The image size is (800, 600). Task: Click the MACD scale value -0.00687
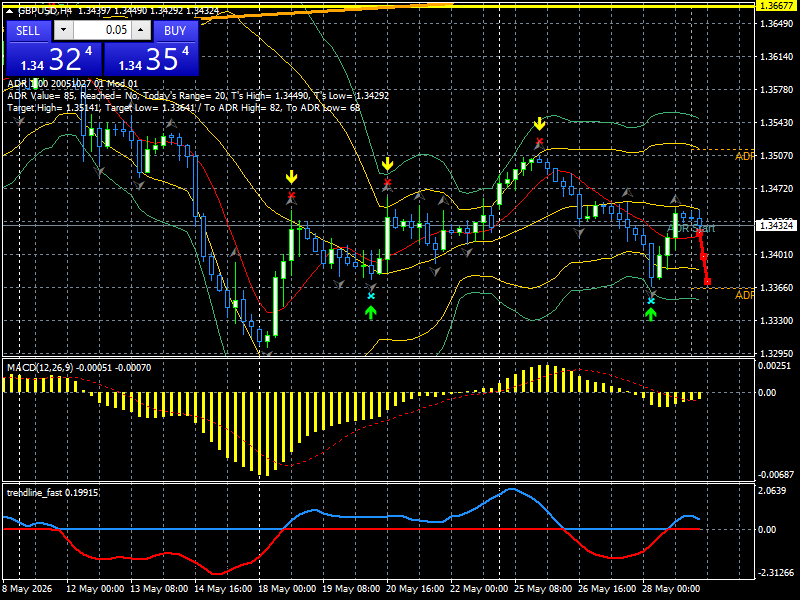tap(776, 474)
